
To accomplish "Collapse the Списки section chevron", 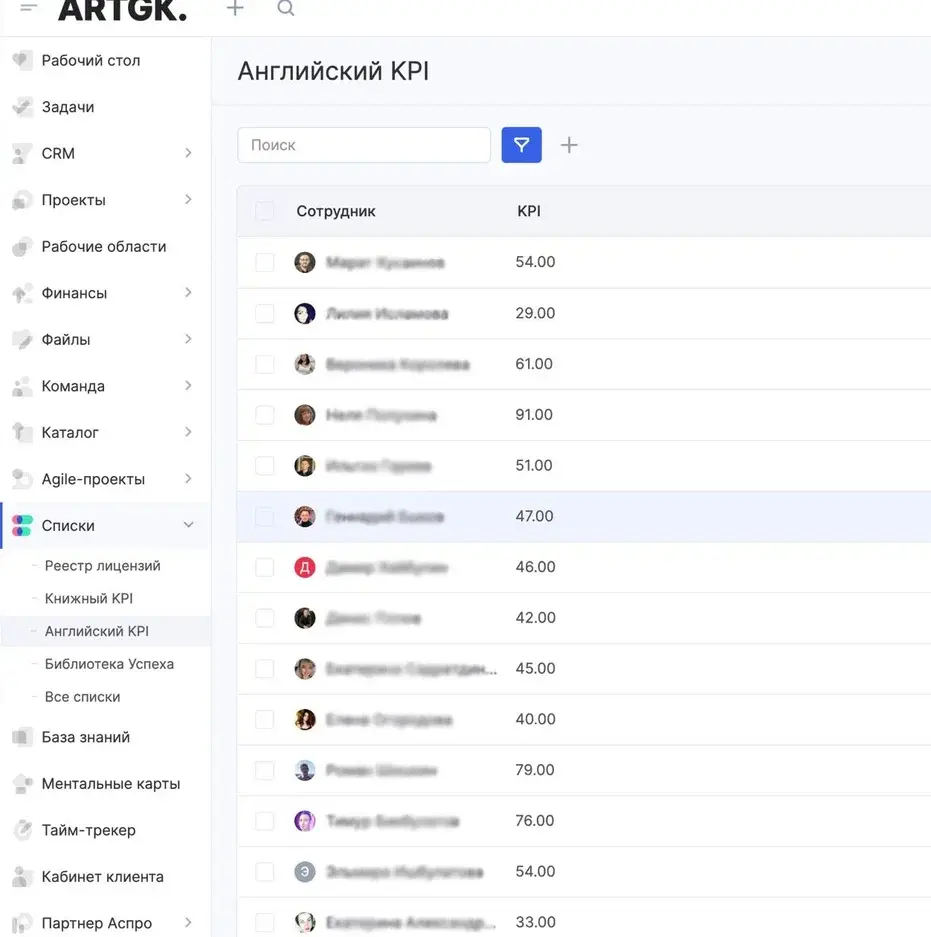I will [x=188, y=525].
